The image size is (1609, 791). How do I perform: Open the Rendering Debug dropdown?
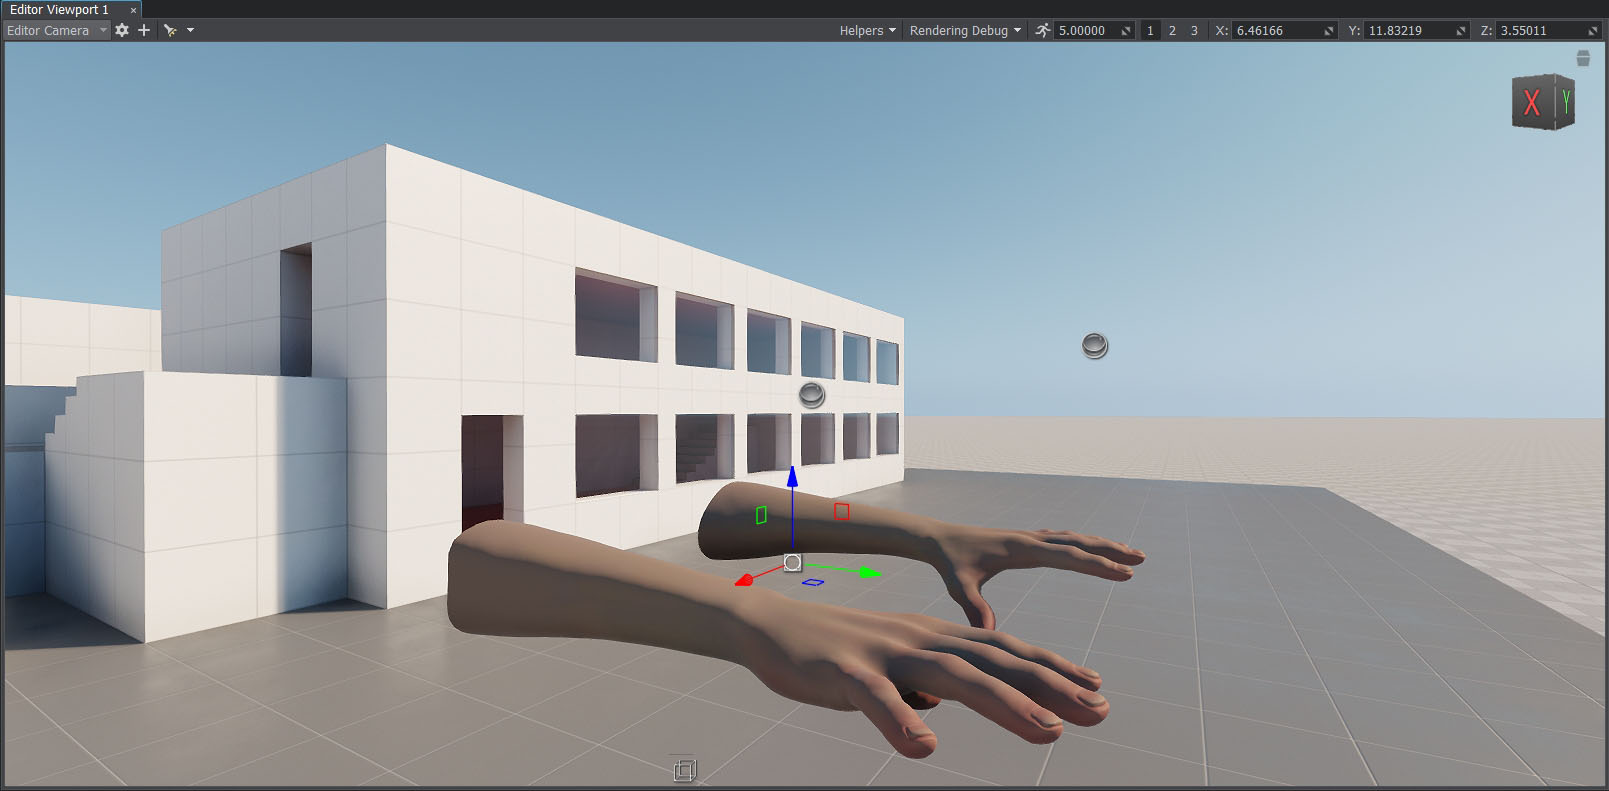point(965,30)
